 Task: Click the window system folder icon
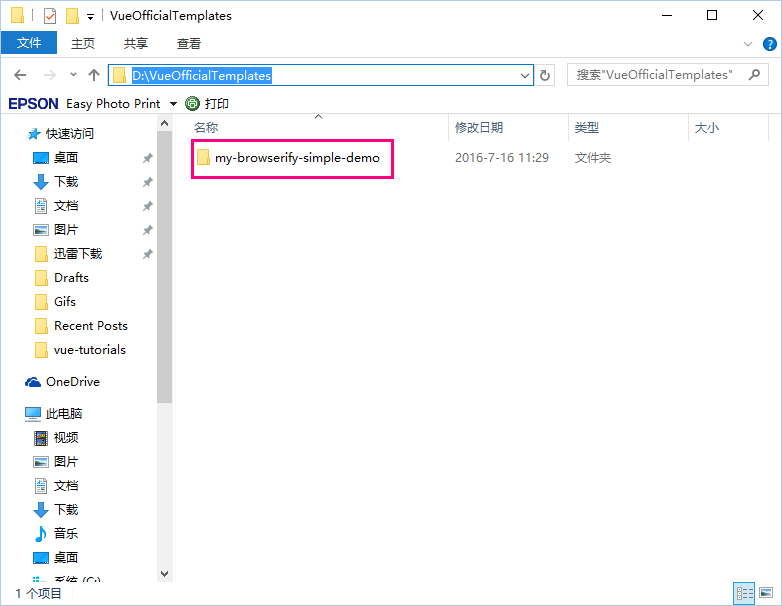(17, 15)
